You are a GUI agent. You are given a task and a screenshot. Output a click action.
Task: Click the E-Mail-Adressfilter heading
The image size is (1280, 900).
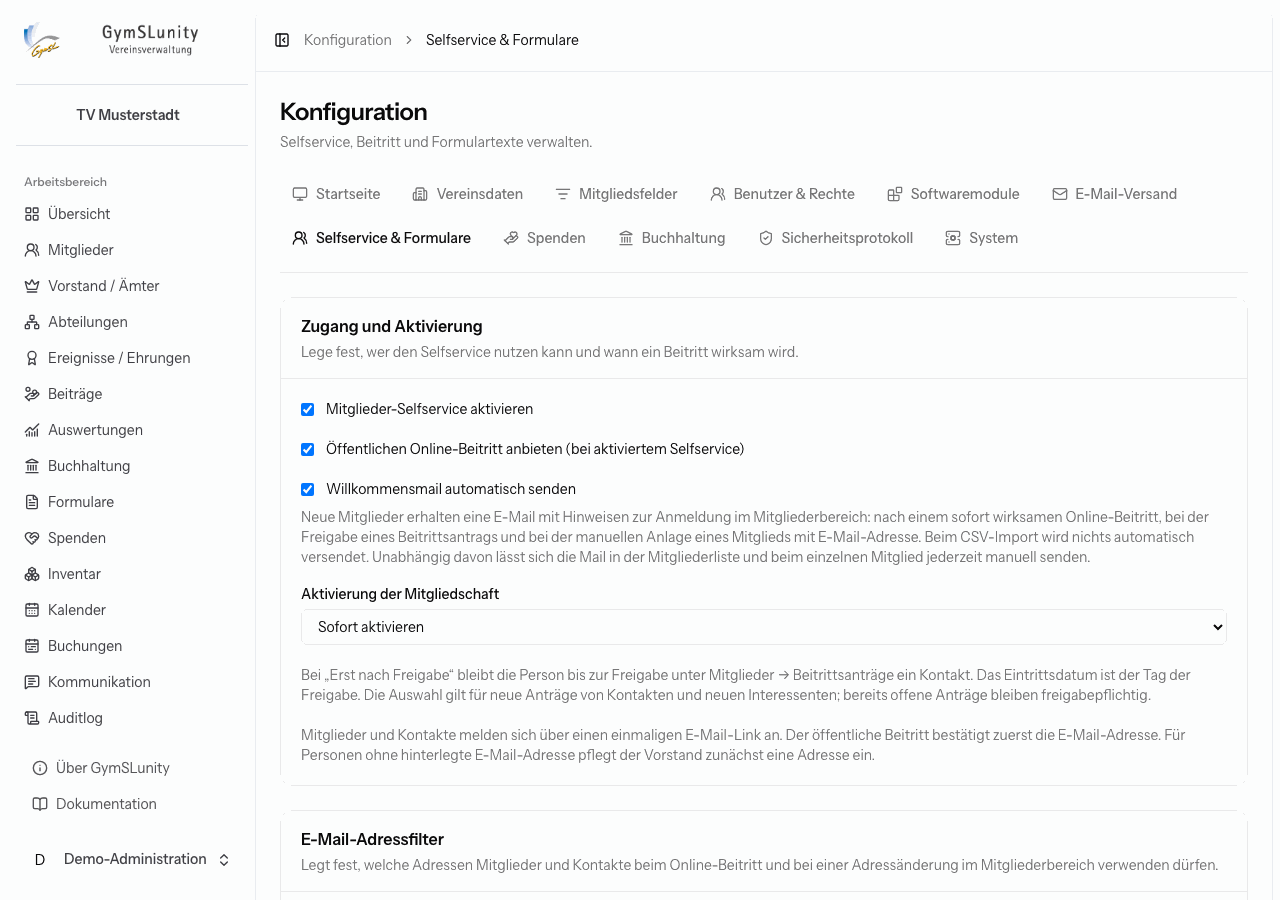click(x=372, y=839)
